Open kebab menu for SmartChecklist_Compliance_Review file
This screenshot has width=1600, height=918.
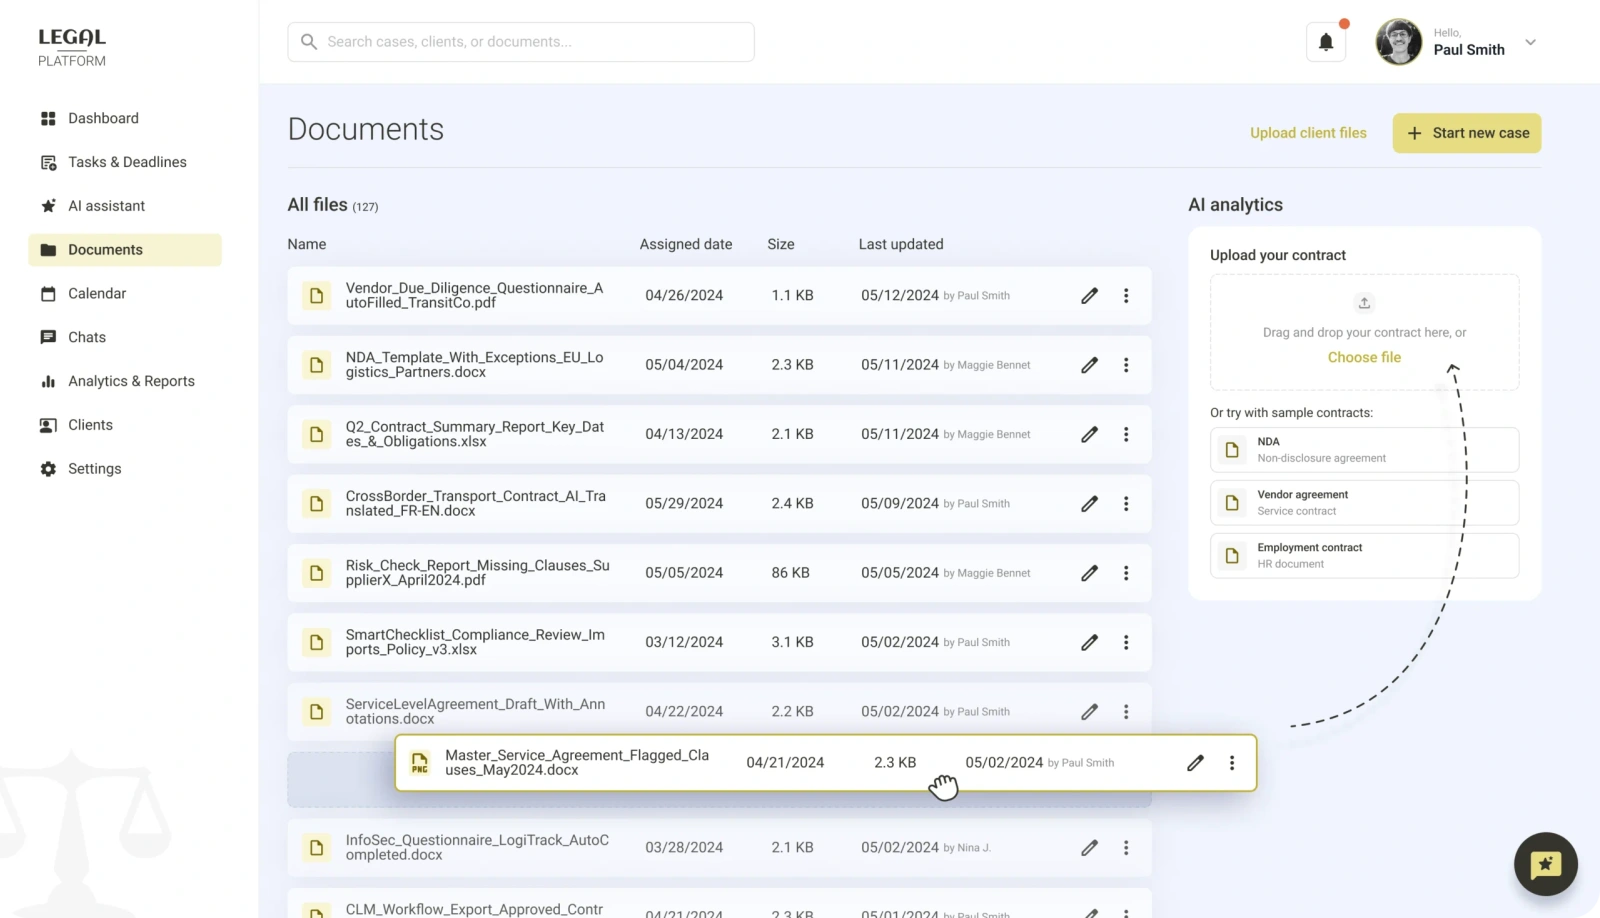click(x=1126, y=642)
